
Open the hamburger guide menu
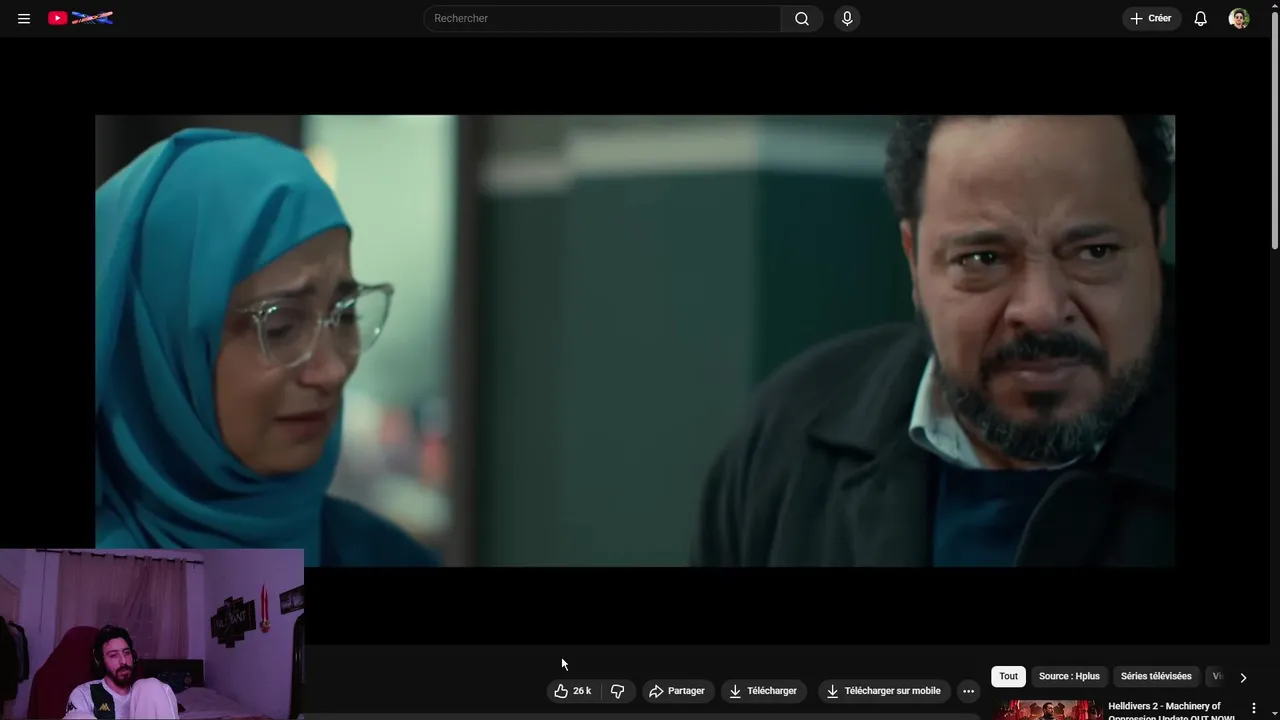tap(24, 18)
